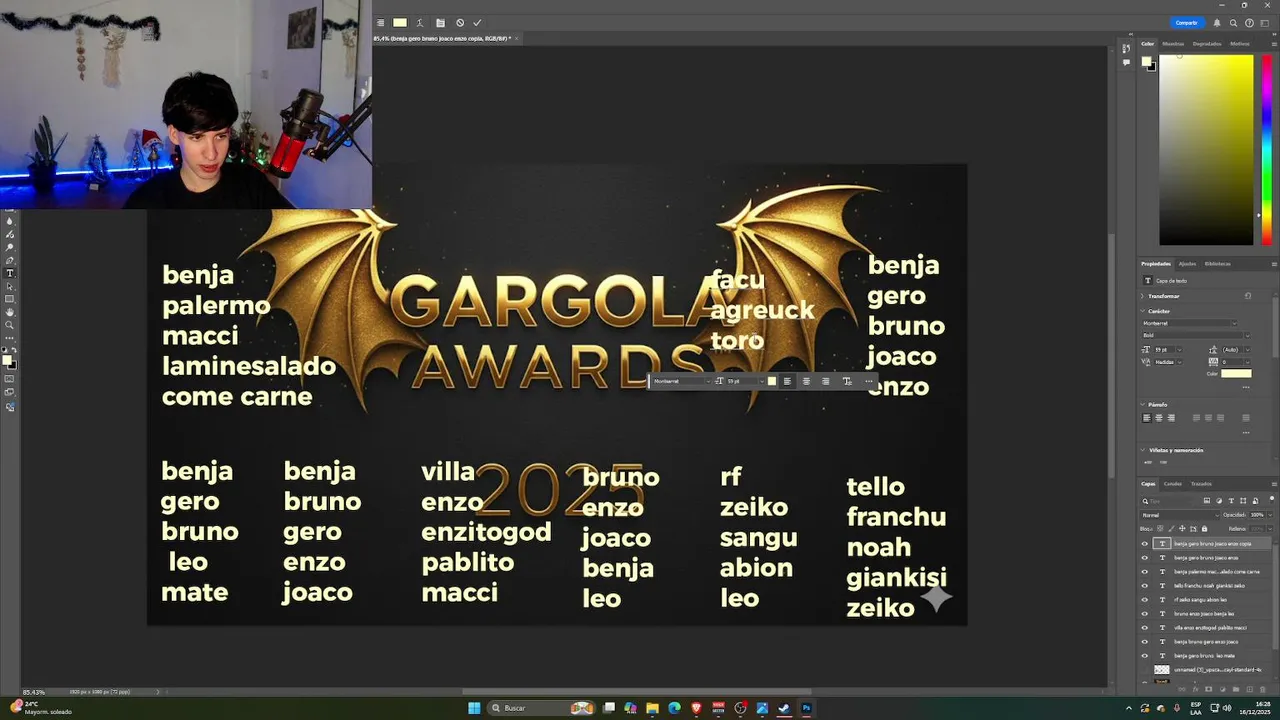Toggle the character and paragraph panels icon

[x=440, y=23]
